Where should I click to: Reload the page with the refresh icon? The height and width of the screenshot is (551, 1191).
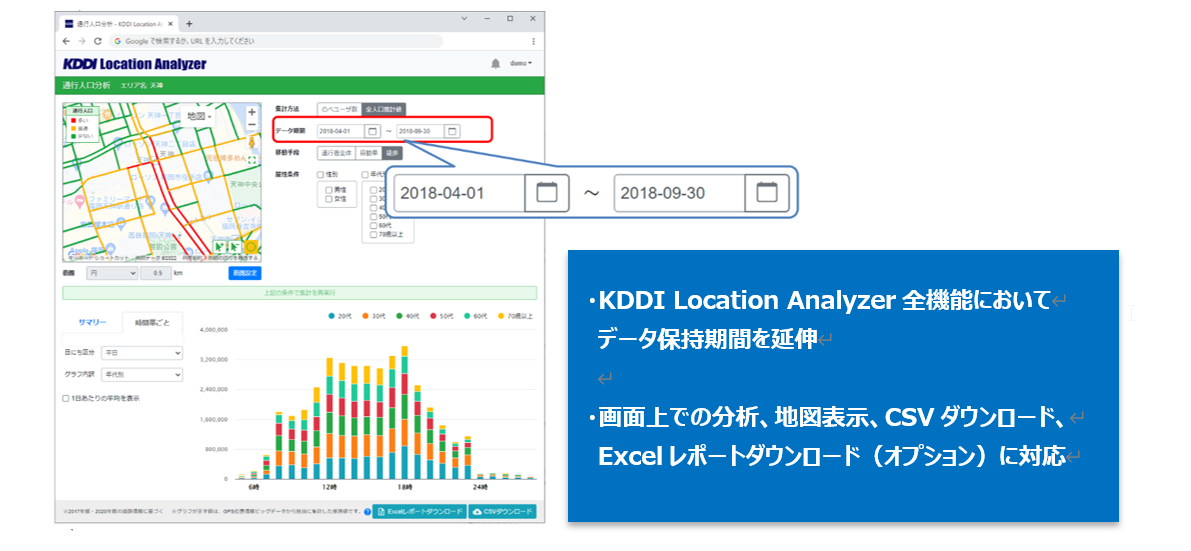tap(96, 40)
